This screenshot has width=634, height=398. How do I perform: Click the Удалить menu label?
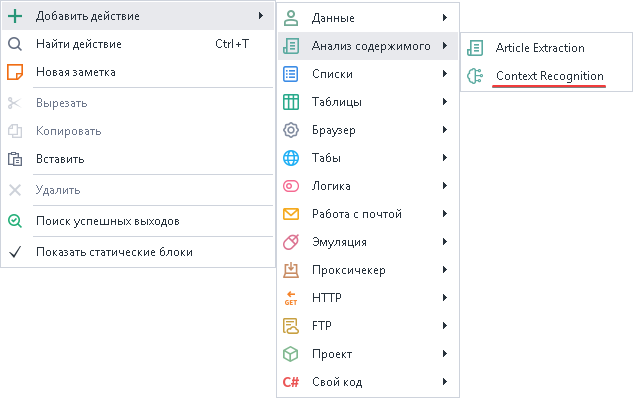pos(58,190)
